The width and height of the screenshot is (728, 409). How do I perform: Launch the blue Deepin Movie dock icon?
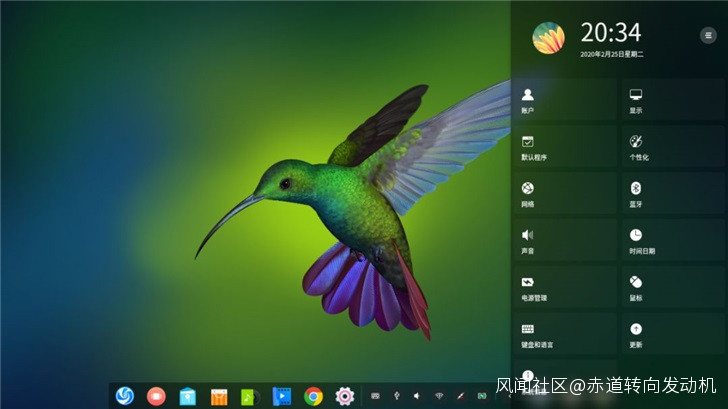click(x=281, y=396)
